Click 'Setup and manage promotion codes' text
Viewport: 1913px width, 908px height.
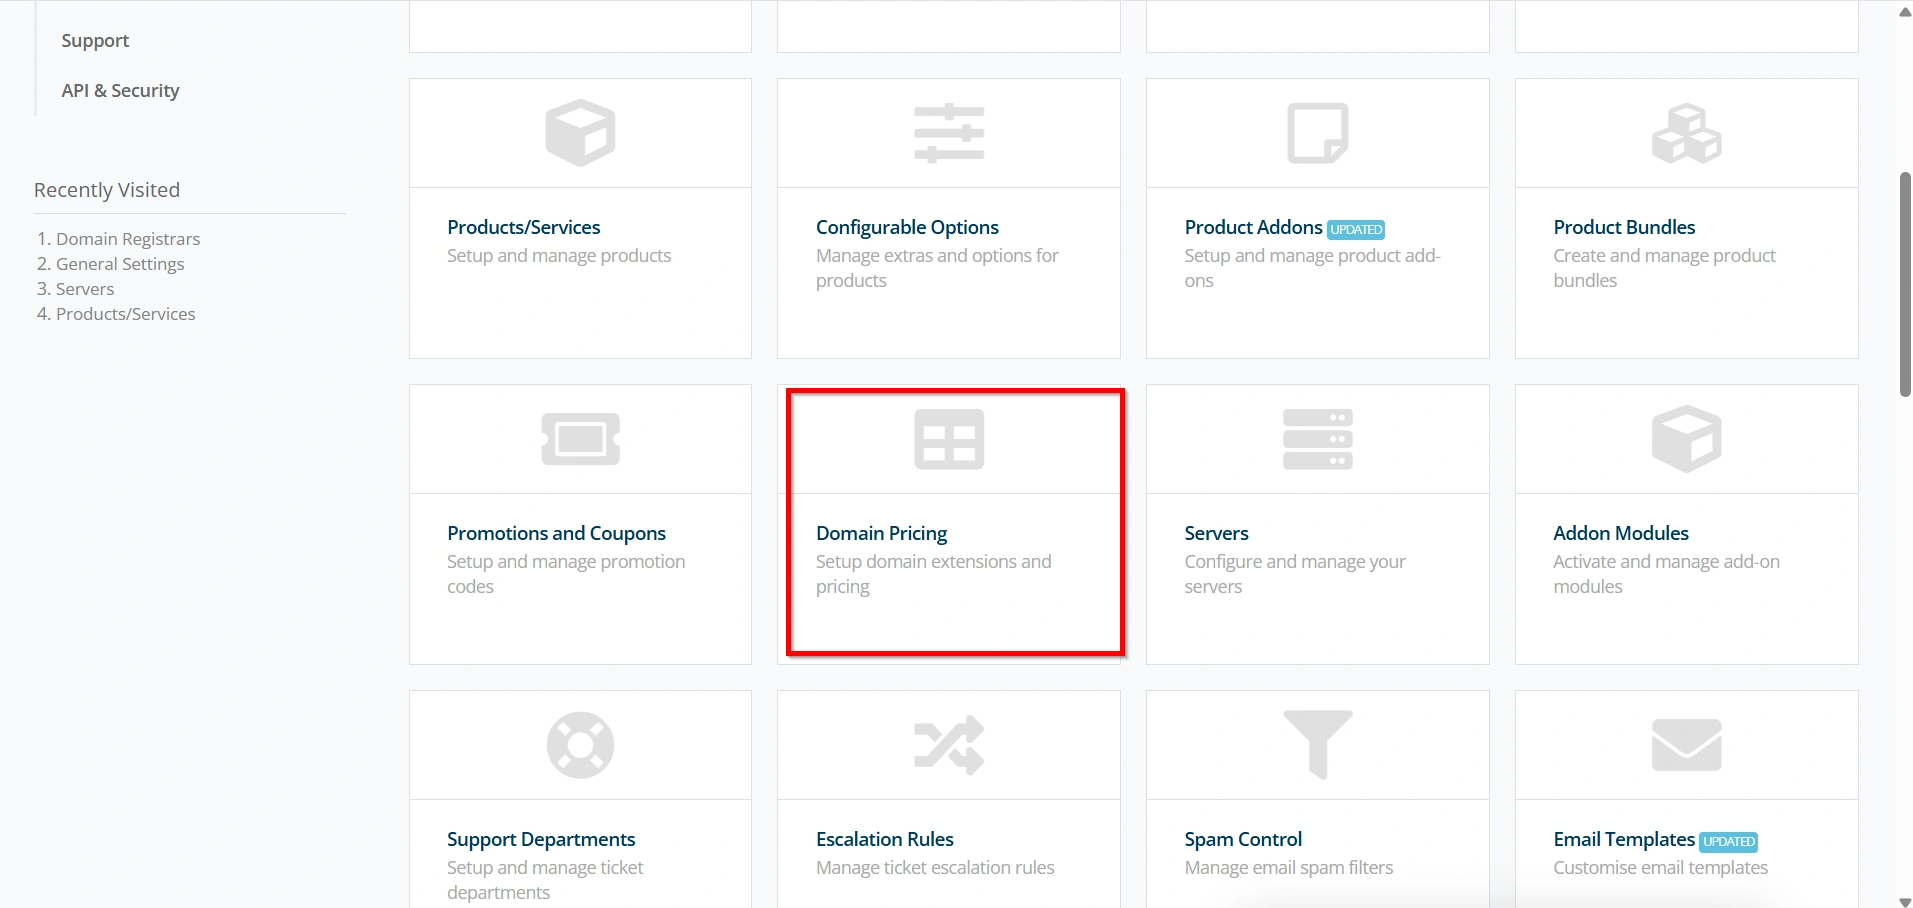(x=566, y=574)
